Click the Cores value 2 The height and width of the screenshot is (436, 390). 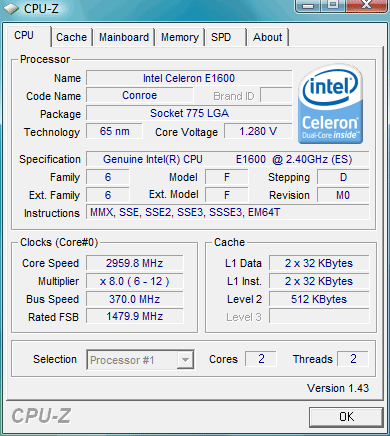point(261,359)
